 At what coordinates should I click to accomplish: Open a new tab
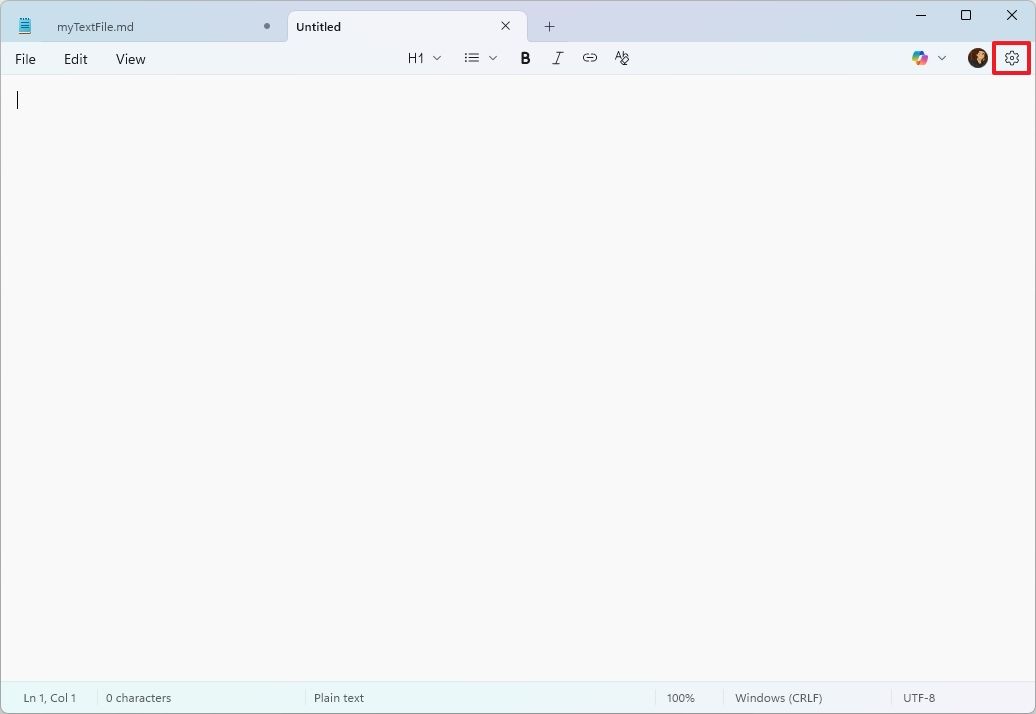coord(549,26)
